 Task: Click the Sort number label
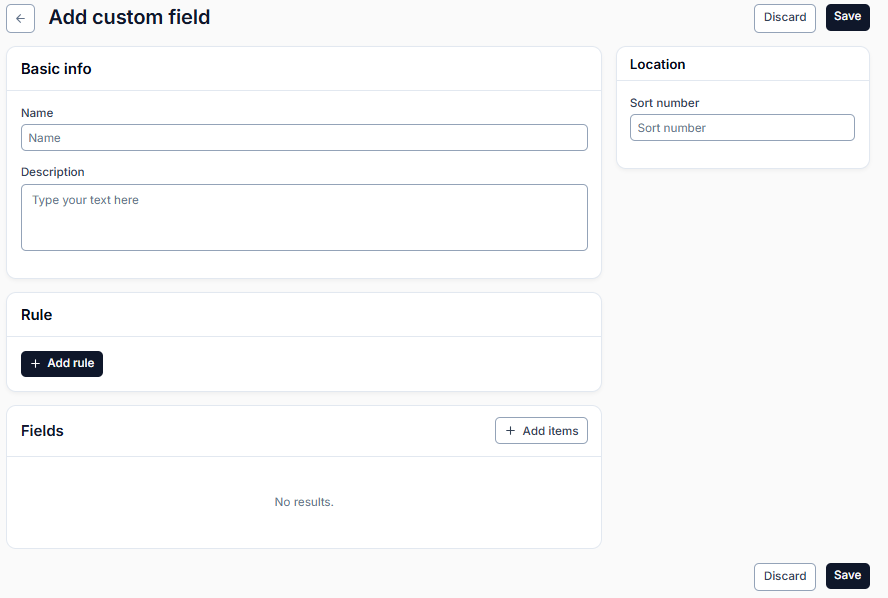[x=664, y=103]
